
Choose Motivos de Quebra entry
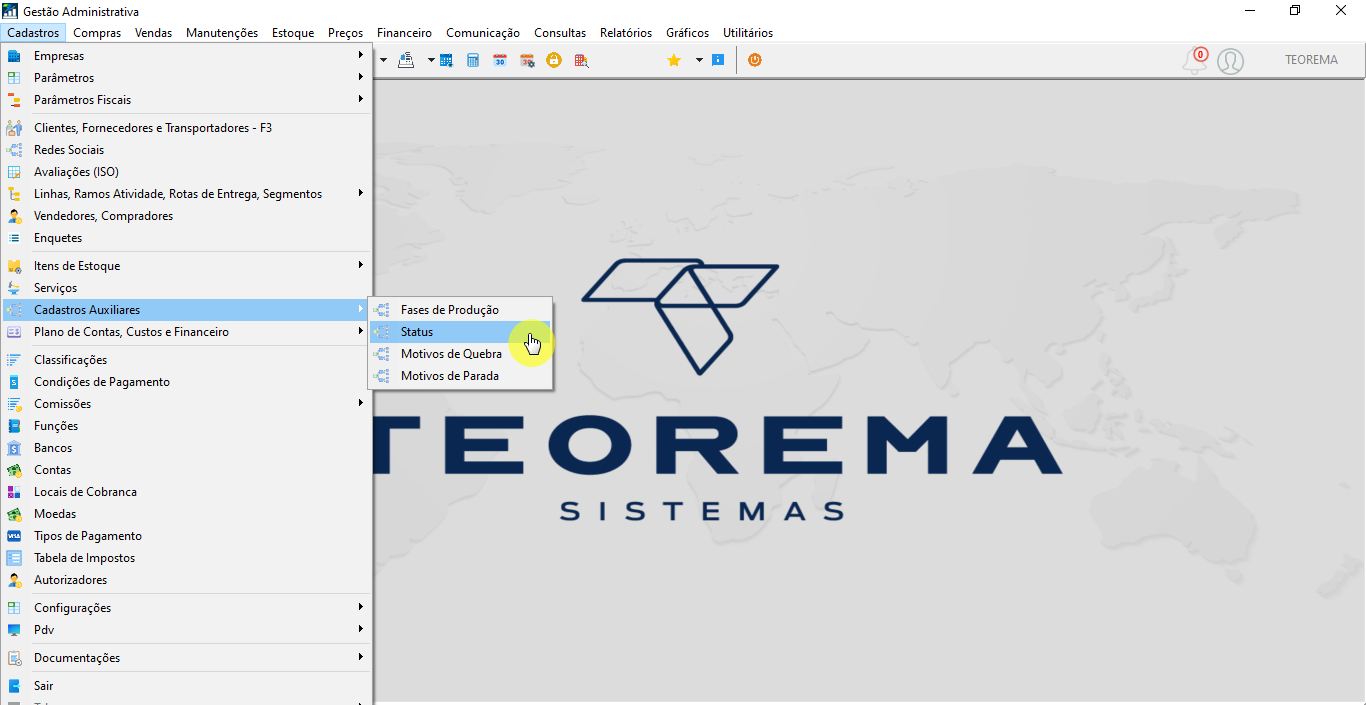(460, 354)
